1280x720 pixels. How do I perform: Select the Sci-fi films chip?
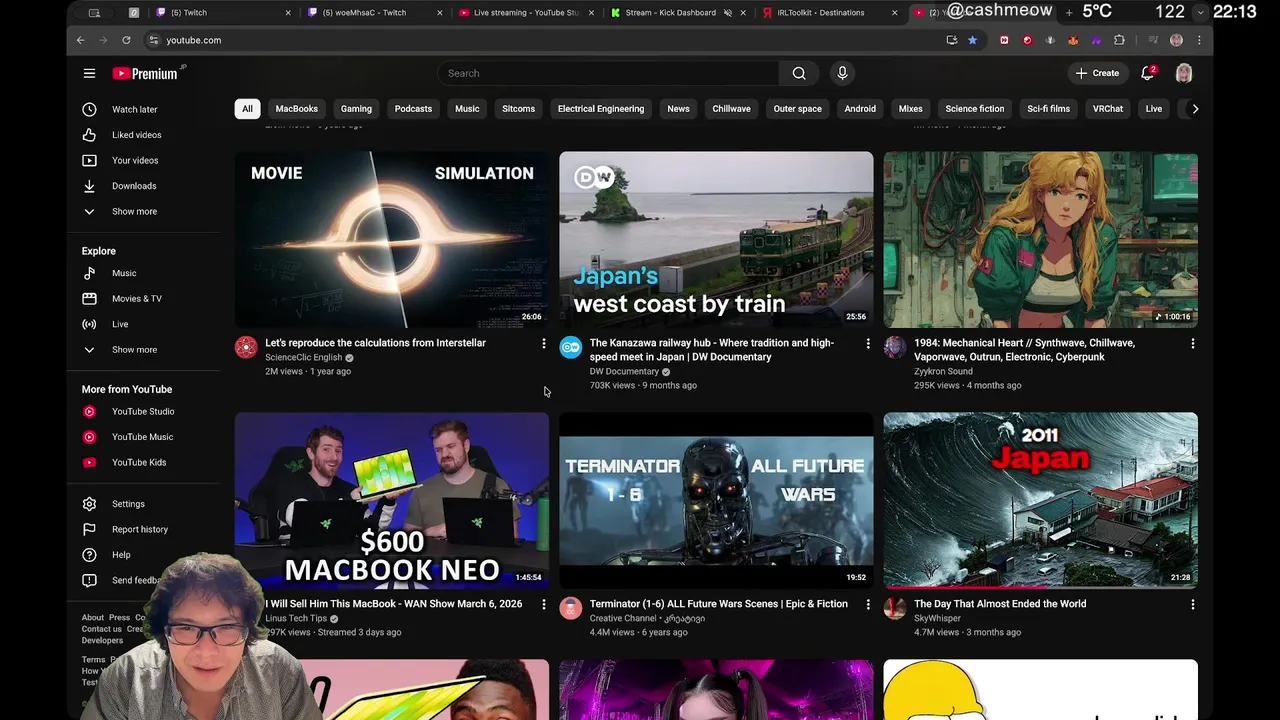(x=1048, y=109)
